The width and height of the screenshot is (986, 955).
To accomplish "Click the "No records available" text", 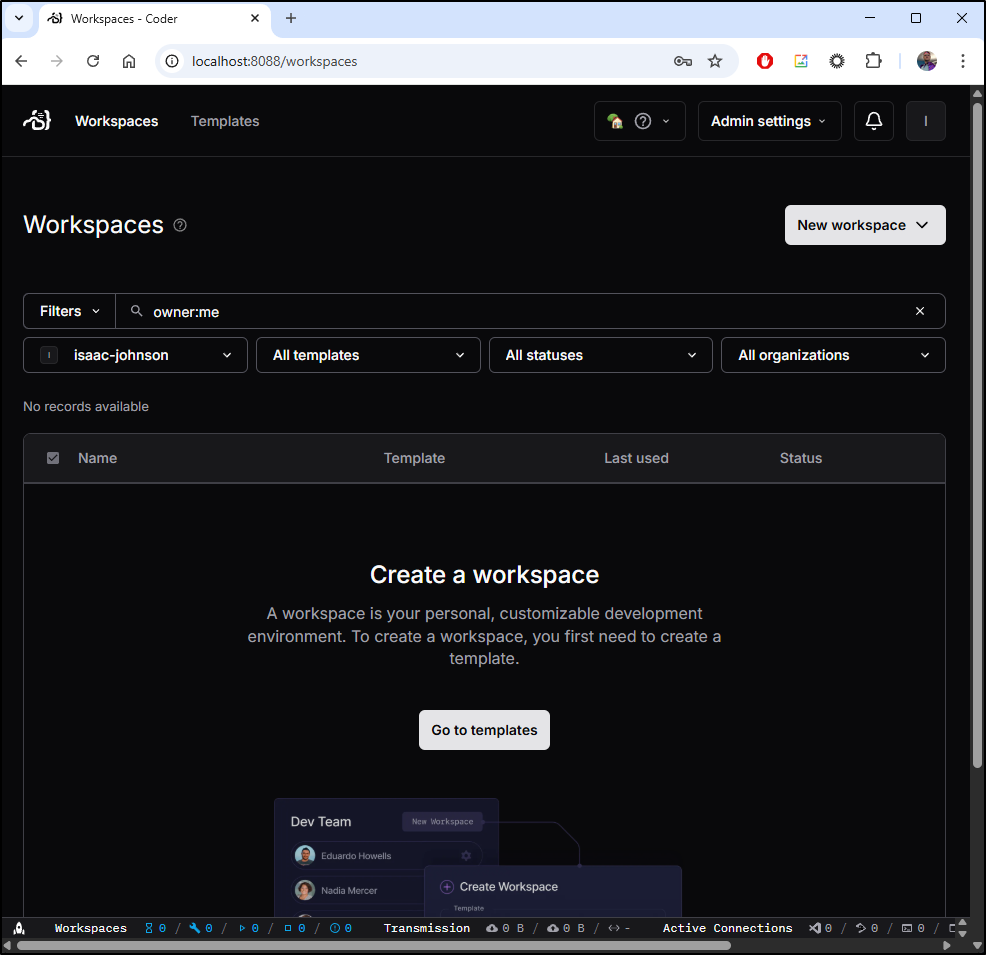I will coord(86,406).
